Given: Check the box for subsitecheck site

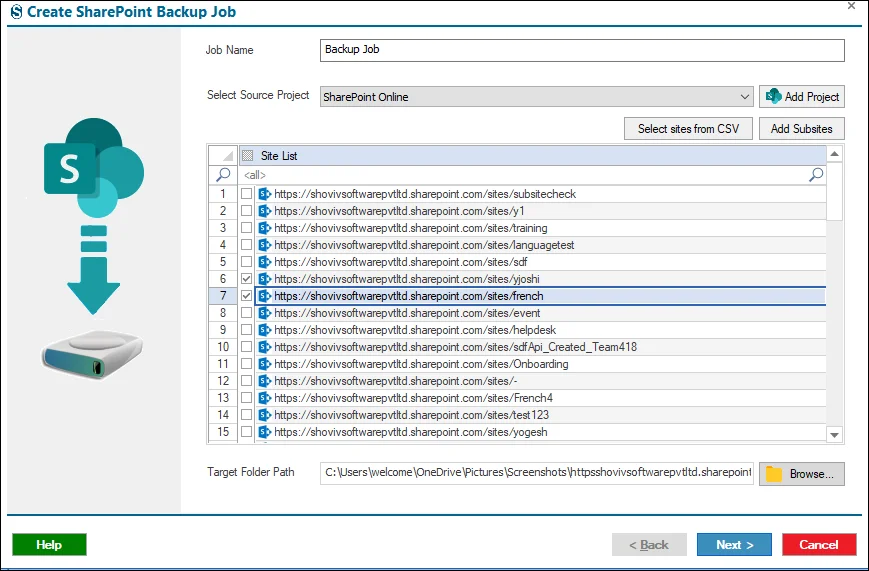Looking at the screenshot, I should coord(247,194).
